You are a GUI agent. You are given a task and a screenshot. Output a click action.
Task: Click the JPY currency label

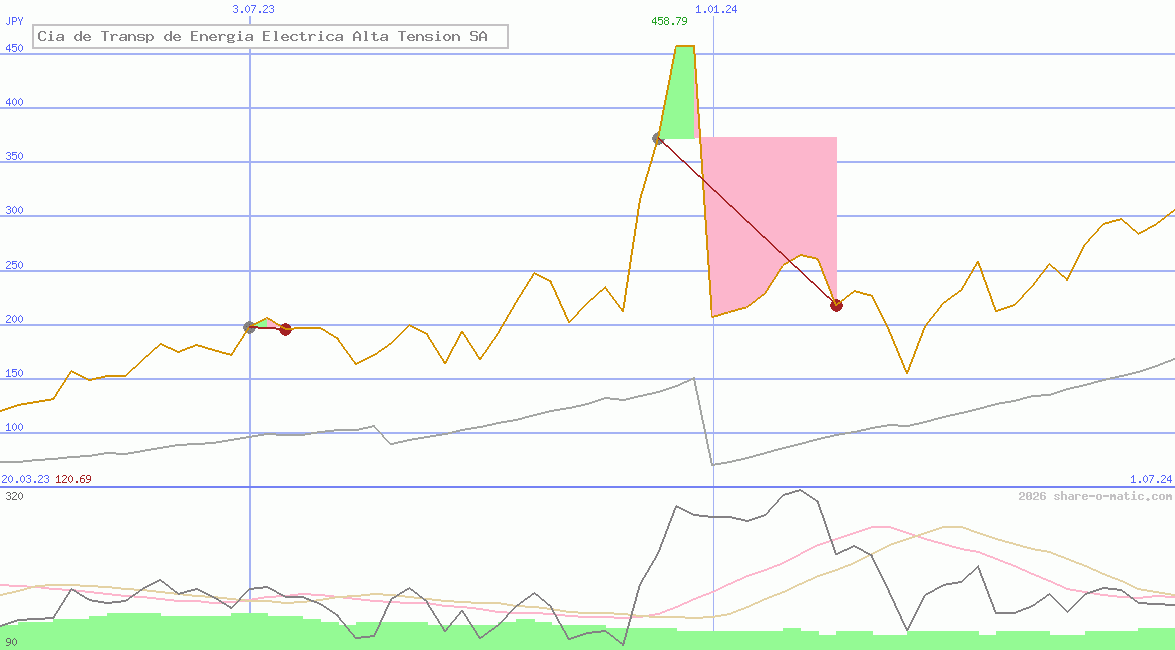[14, 21]
